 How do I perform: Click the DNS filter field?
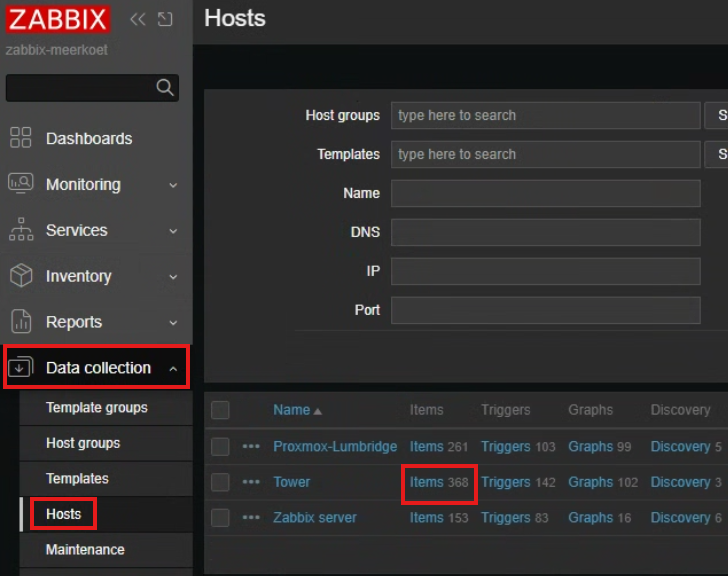pyautogui.click(x=546, y=232)
